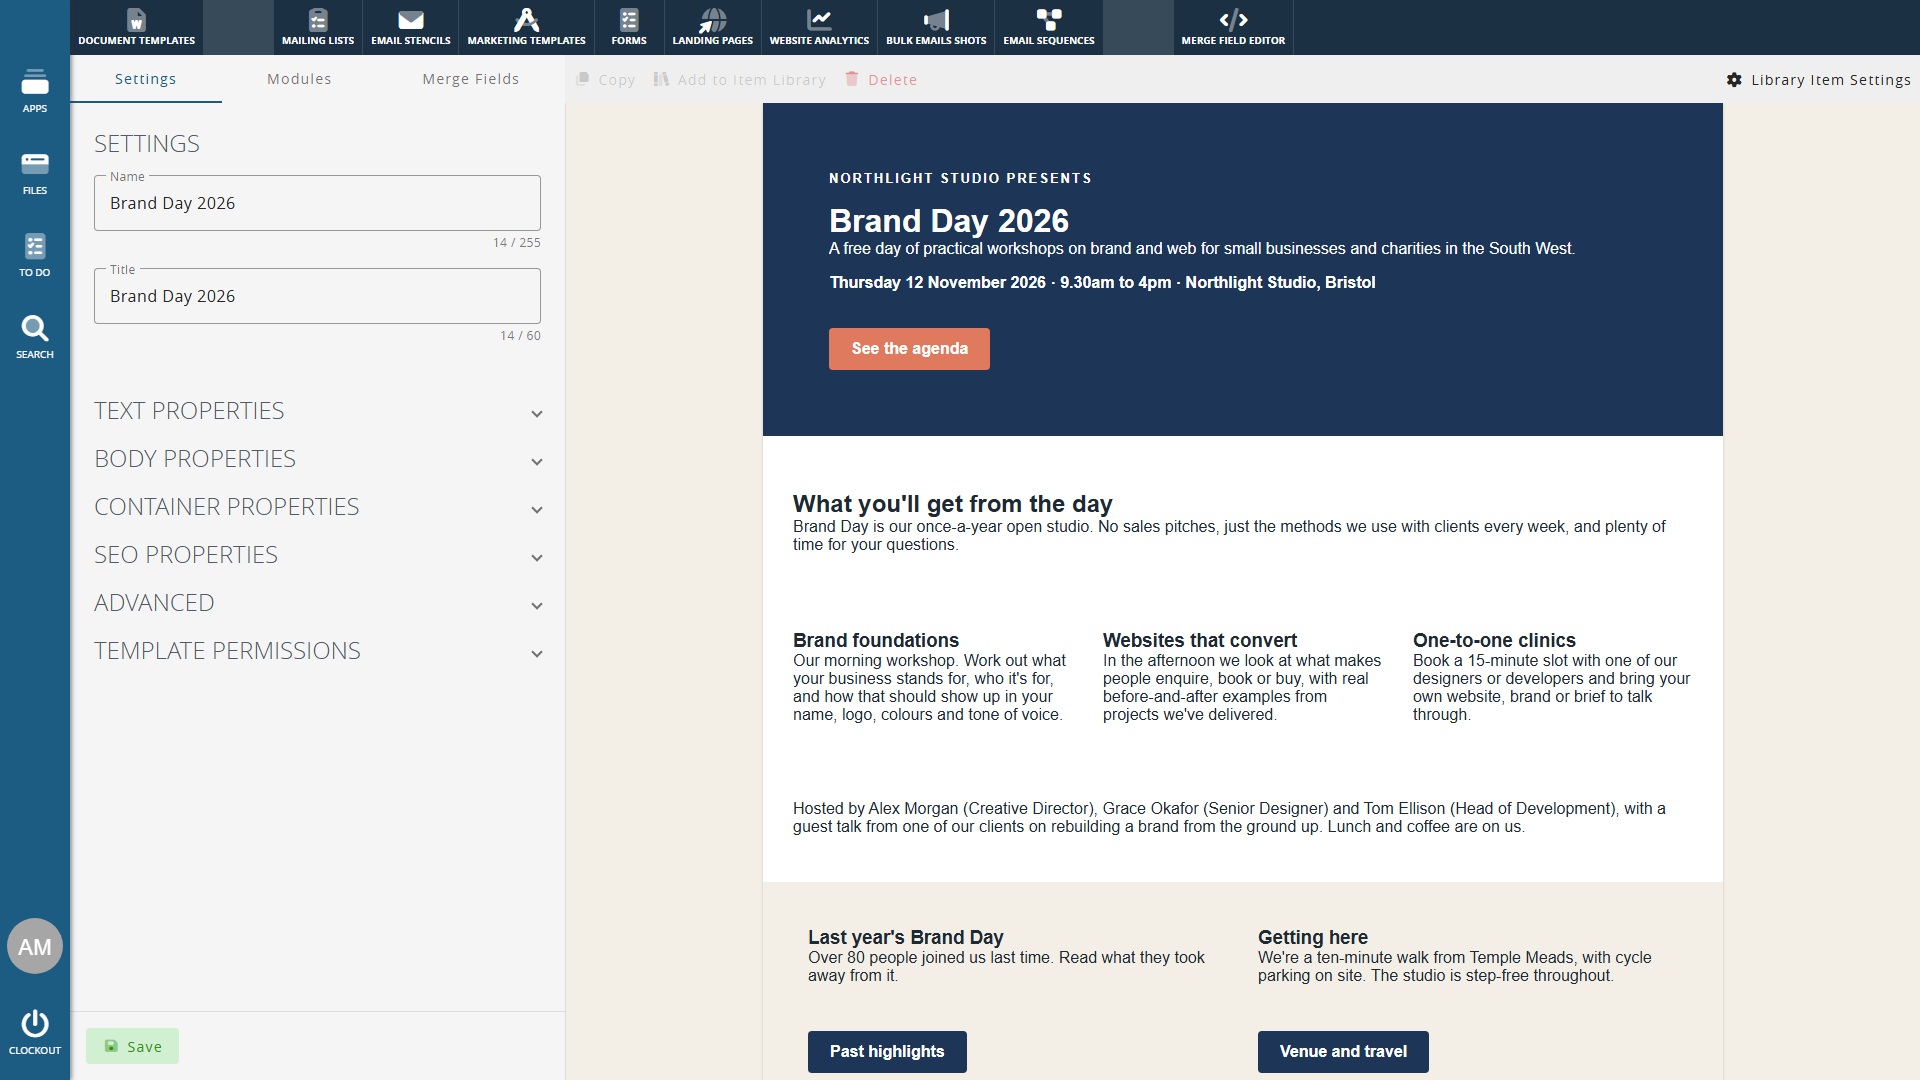The height and width of the screenshot is (1080, 1920).
Task: Select the Websites that convert heading
Action: 1200,640
